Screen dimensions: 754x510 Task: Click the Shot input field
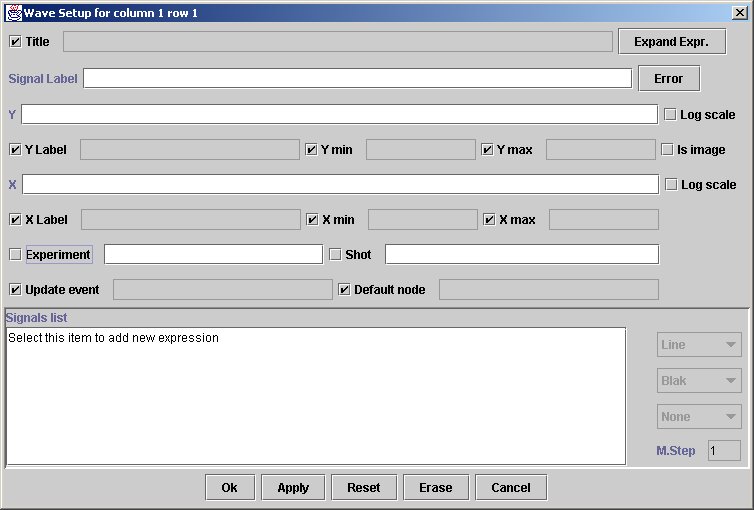click(522, 254)
